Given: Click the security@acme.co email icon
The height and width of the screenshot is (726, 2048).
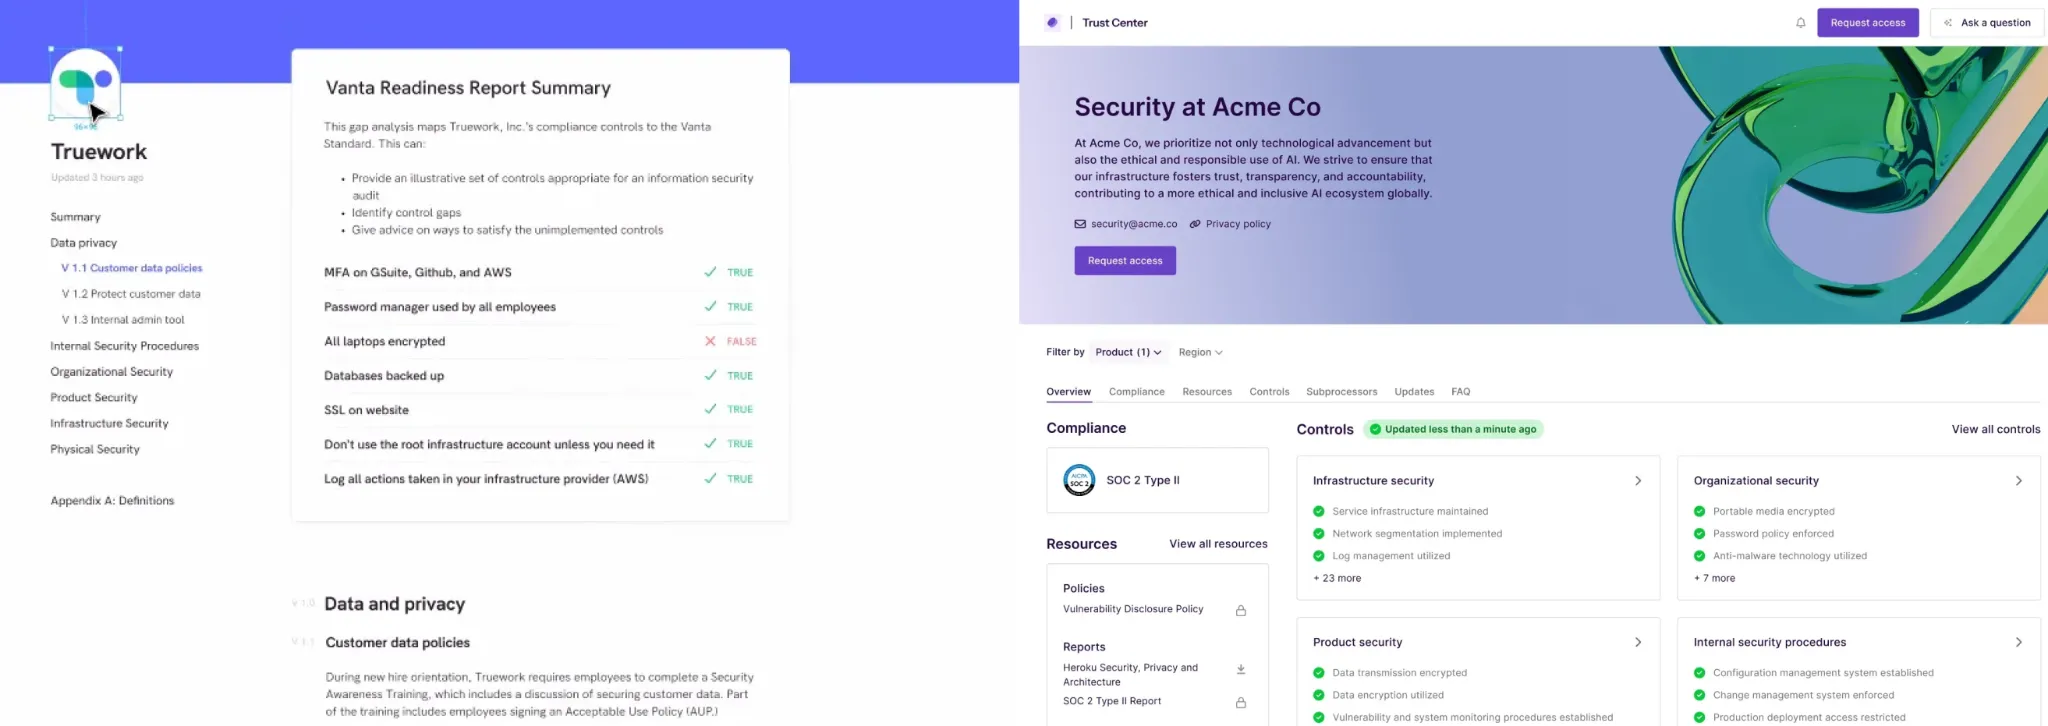Looking at the screenshot, I should click(1080, 224).
